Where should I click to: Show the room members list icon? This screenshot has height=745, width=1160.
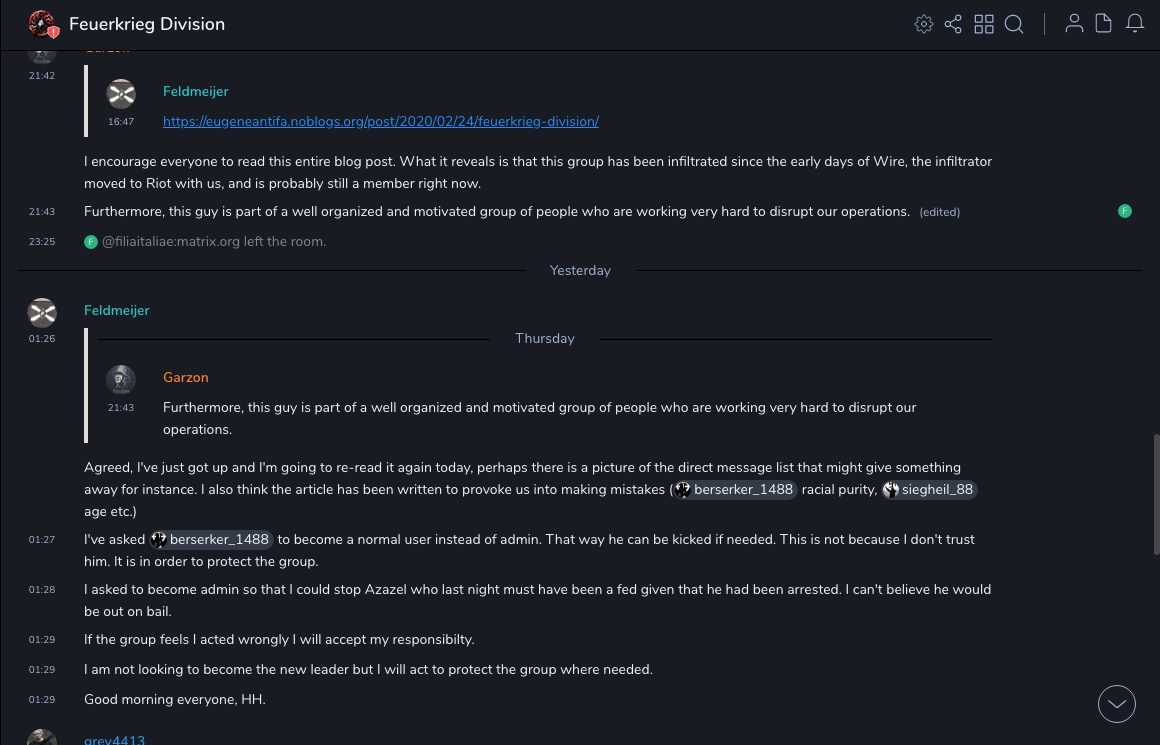pos(1074,24)
